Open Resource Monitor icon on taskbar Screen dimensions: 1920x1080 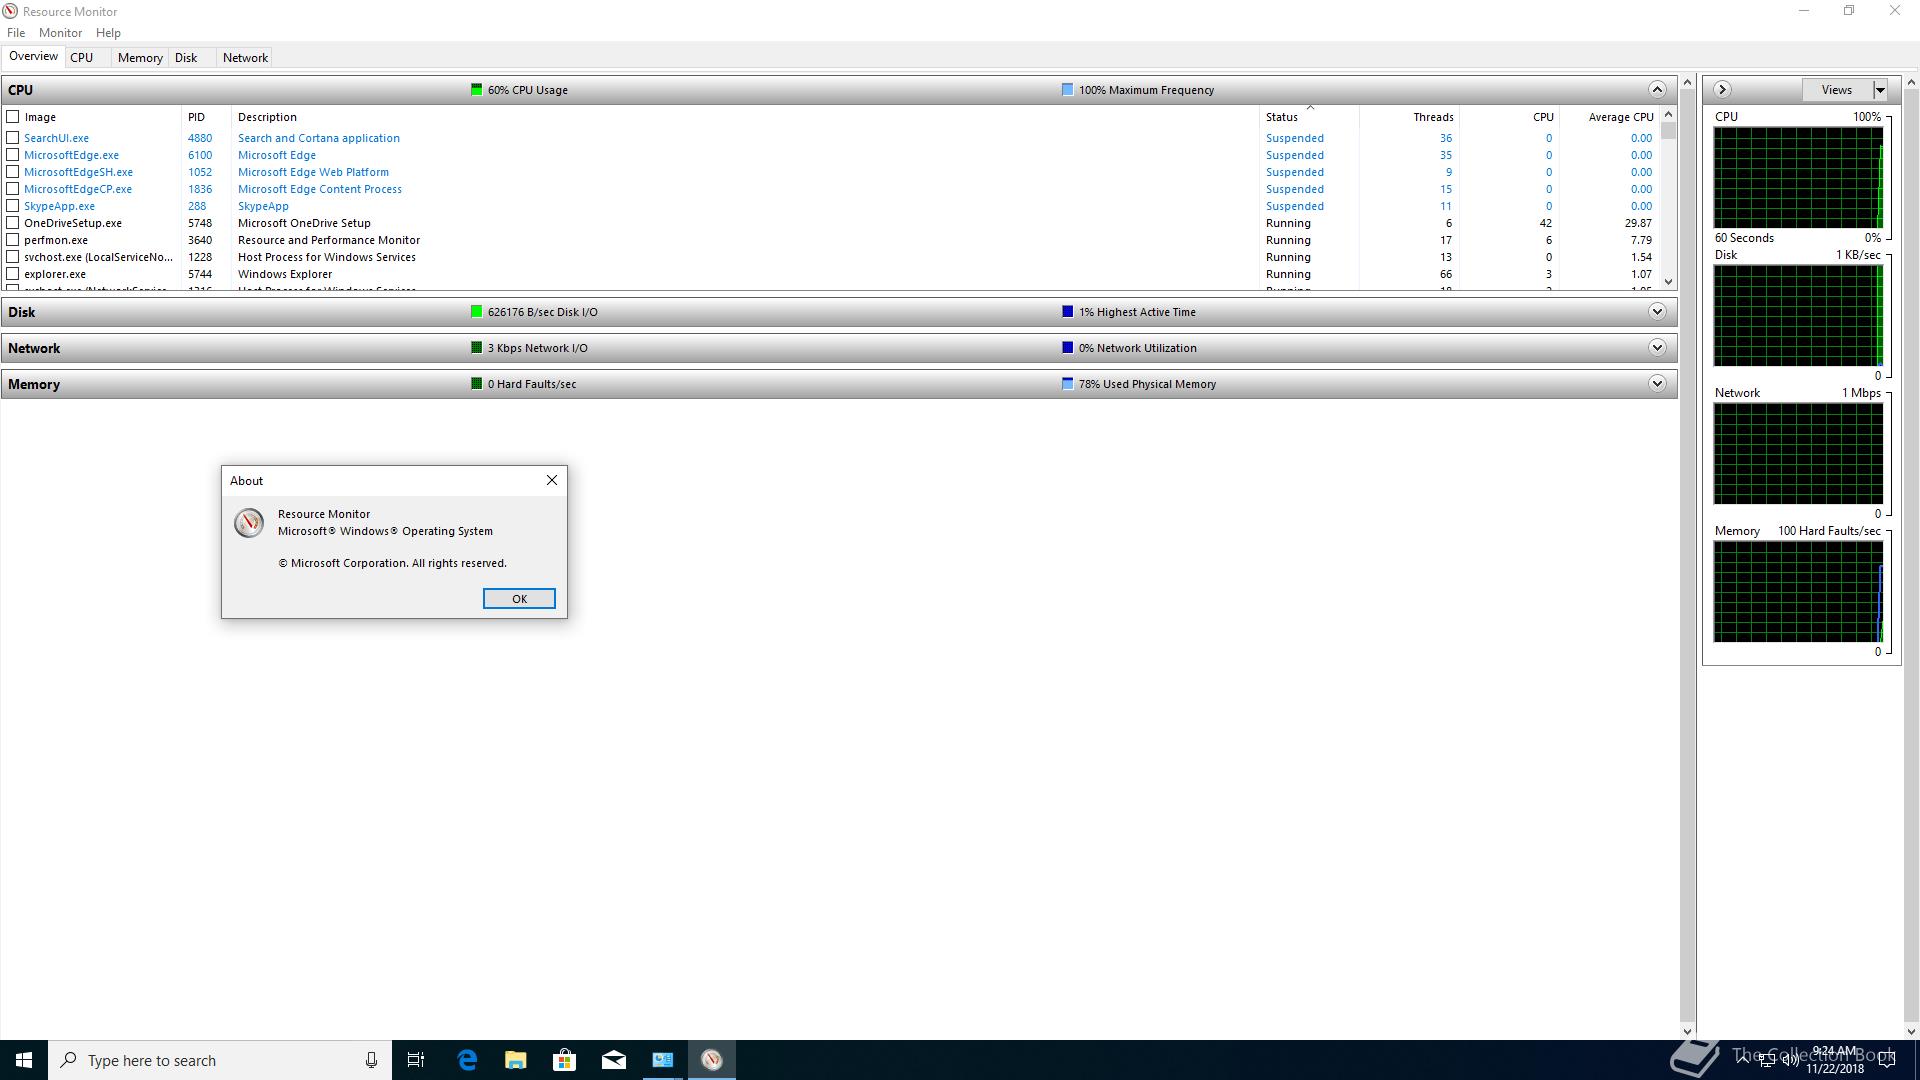[x=712, y=1060]
